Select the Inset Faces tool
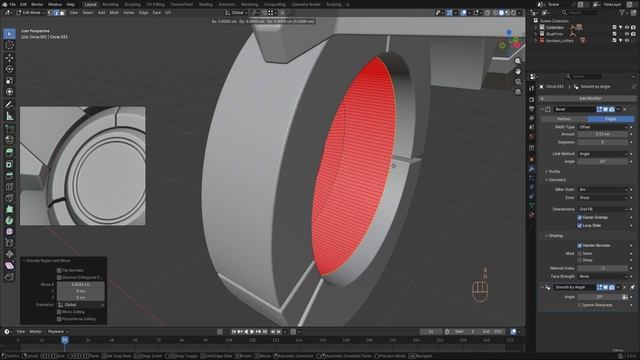This screenshot has height=360, width=640. (9, 164)
